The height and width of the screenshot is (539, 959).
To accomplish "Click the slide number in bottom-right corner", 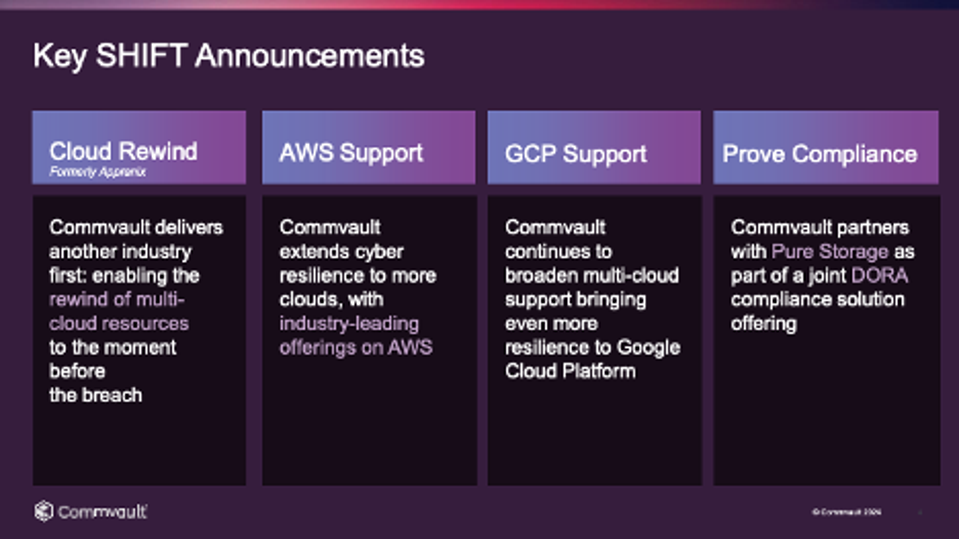I will (920, 512).
